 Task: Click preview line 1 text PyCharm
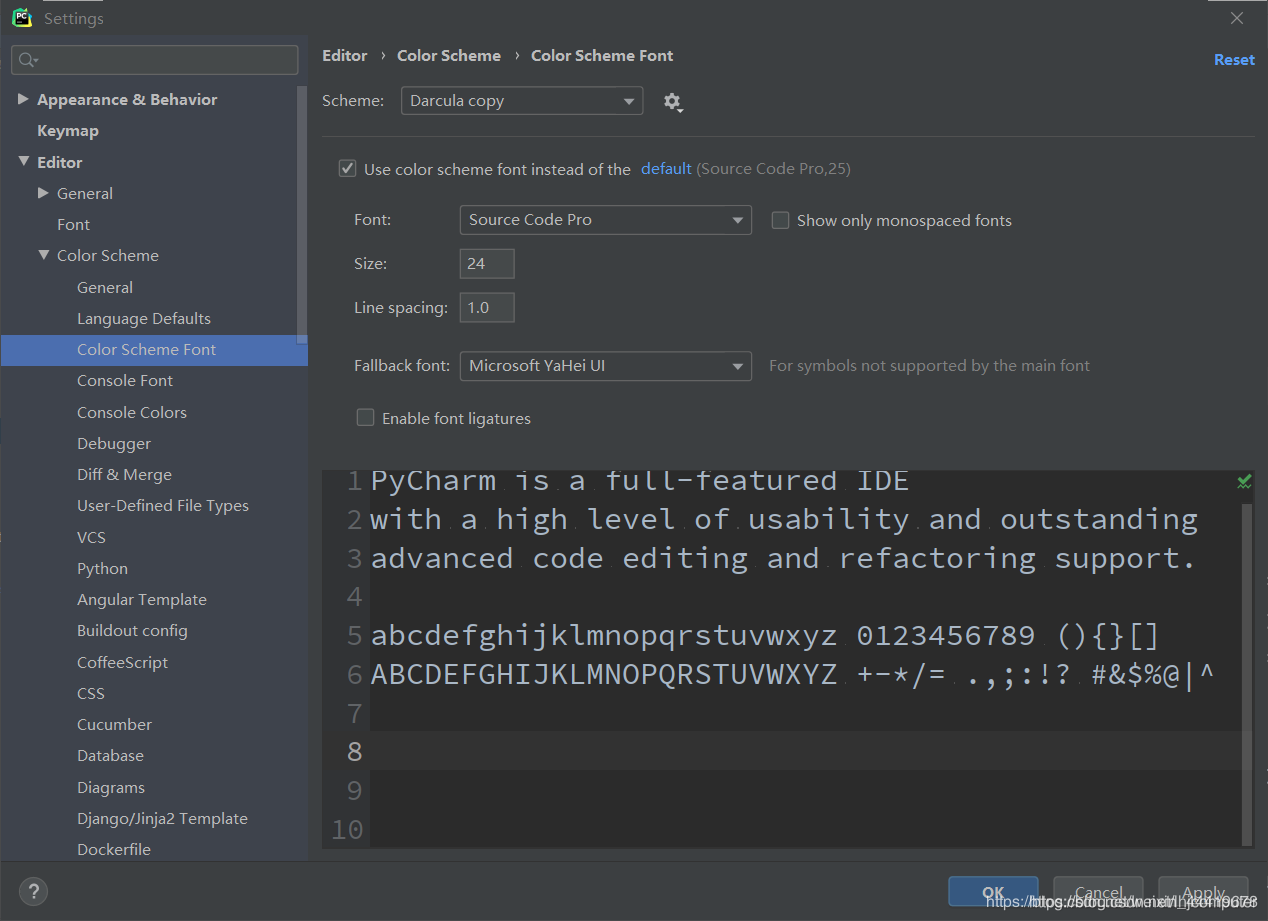pos(433,480)
